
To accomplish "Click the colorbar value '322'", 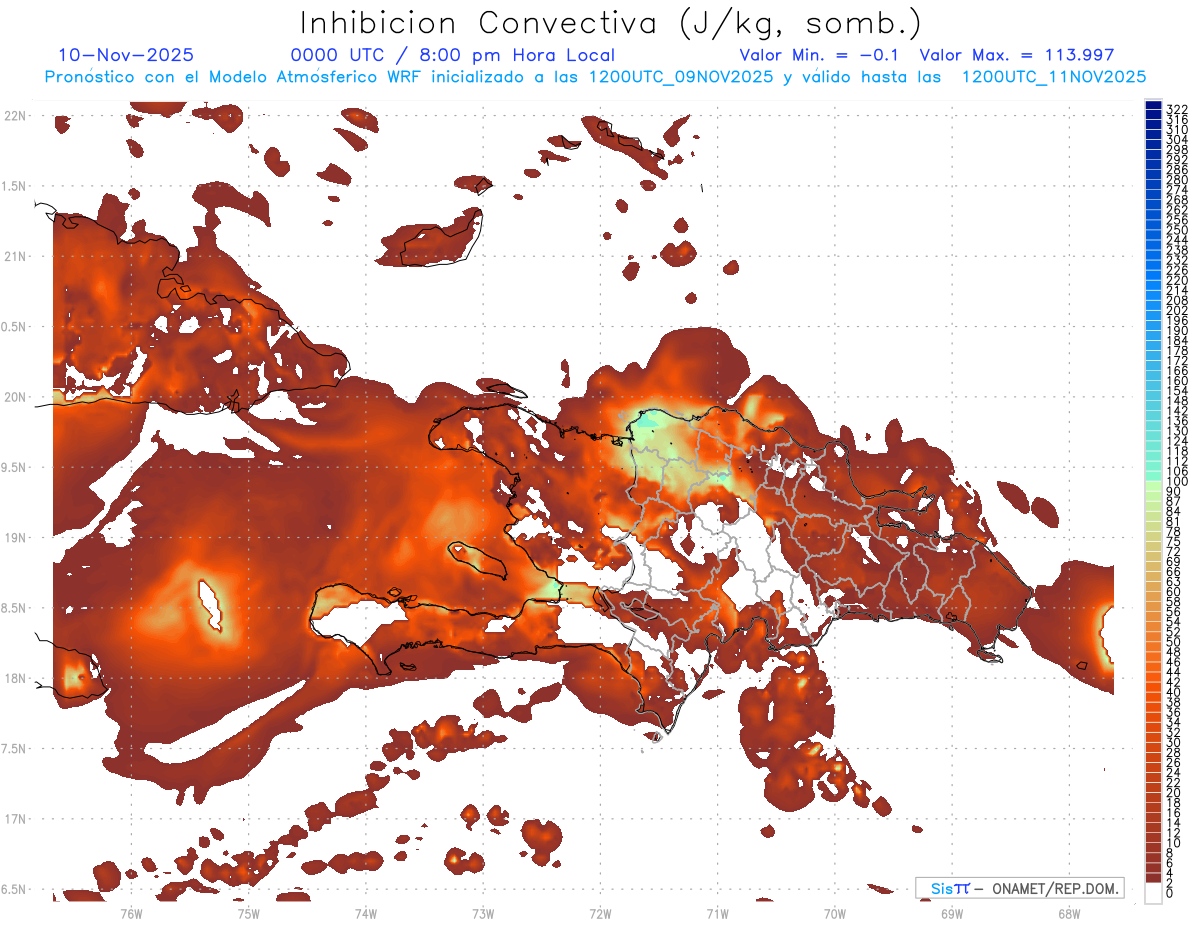I will [1177, 109].
